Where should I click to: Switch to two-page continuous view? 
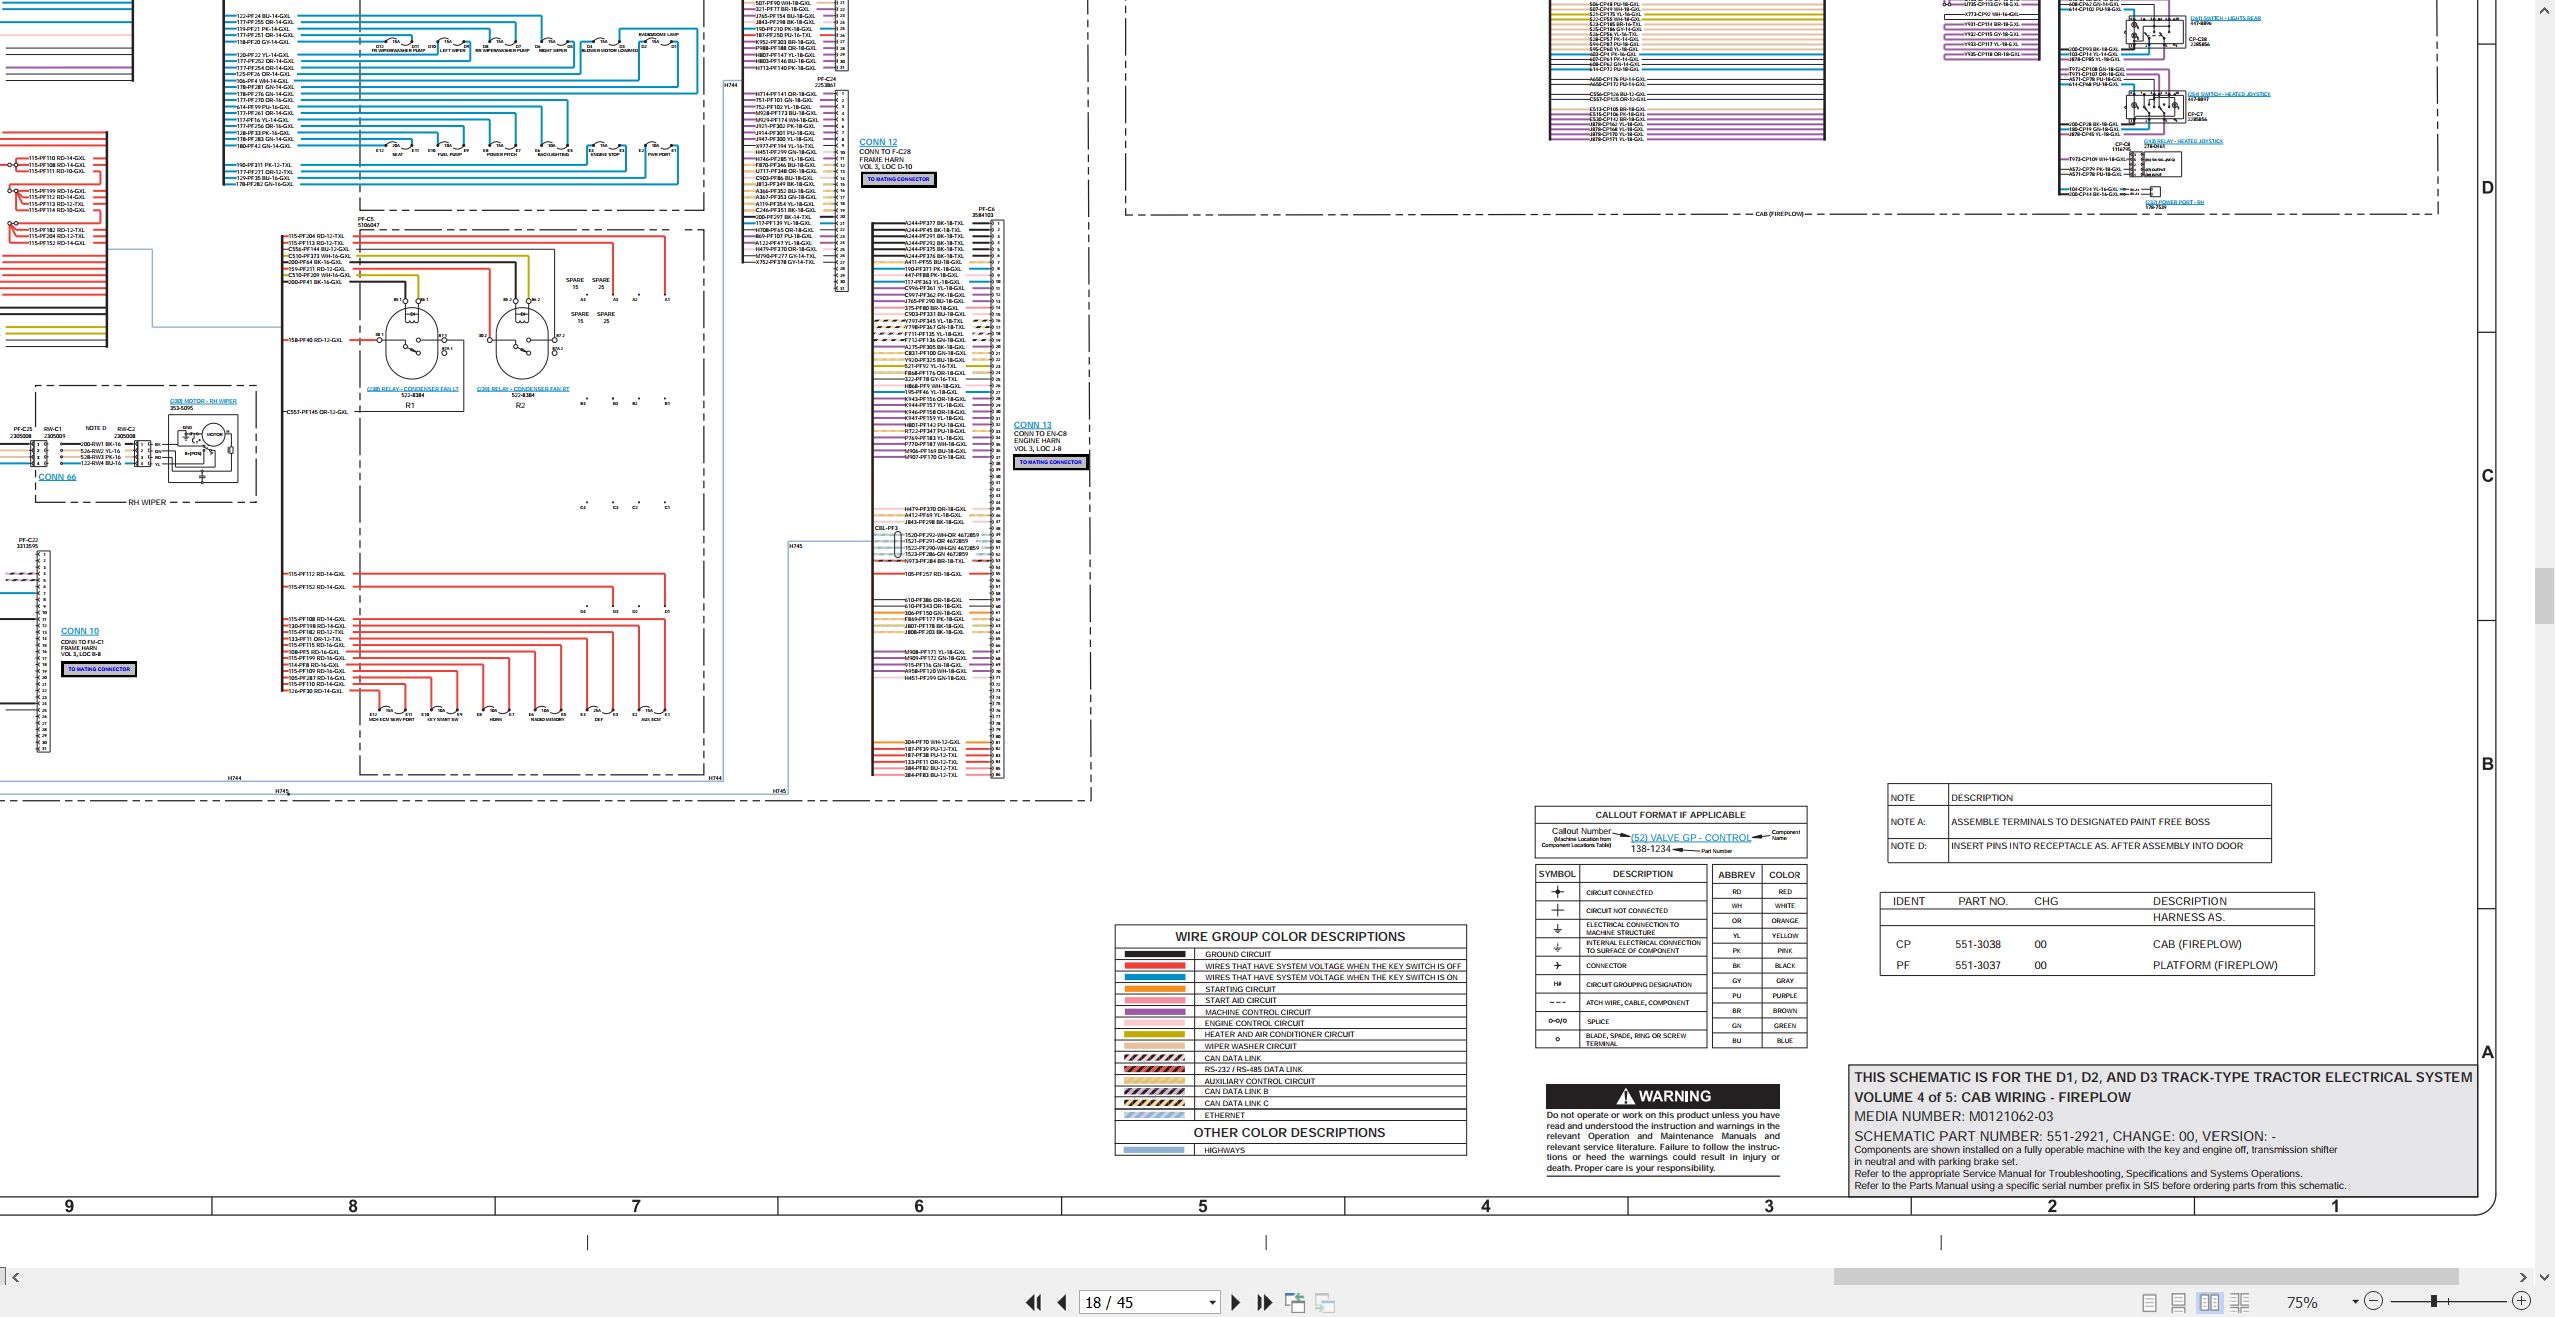(2240, 1302)
